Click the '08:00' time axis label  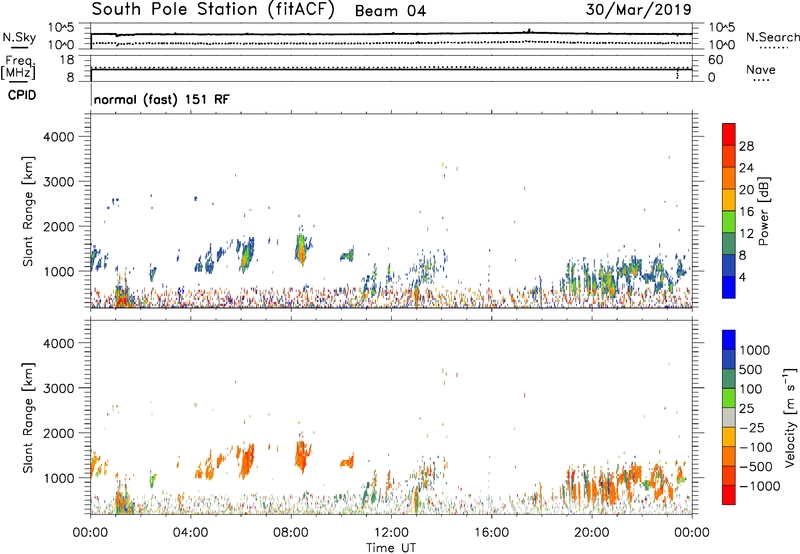[291, 533]
